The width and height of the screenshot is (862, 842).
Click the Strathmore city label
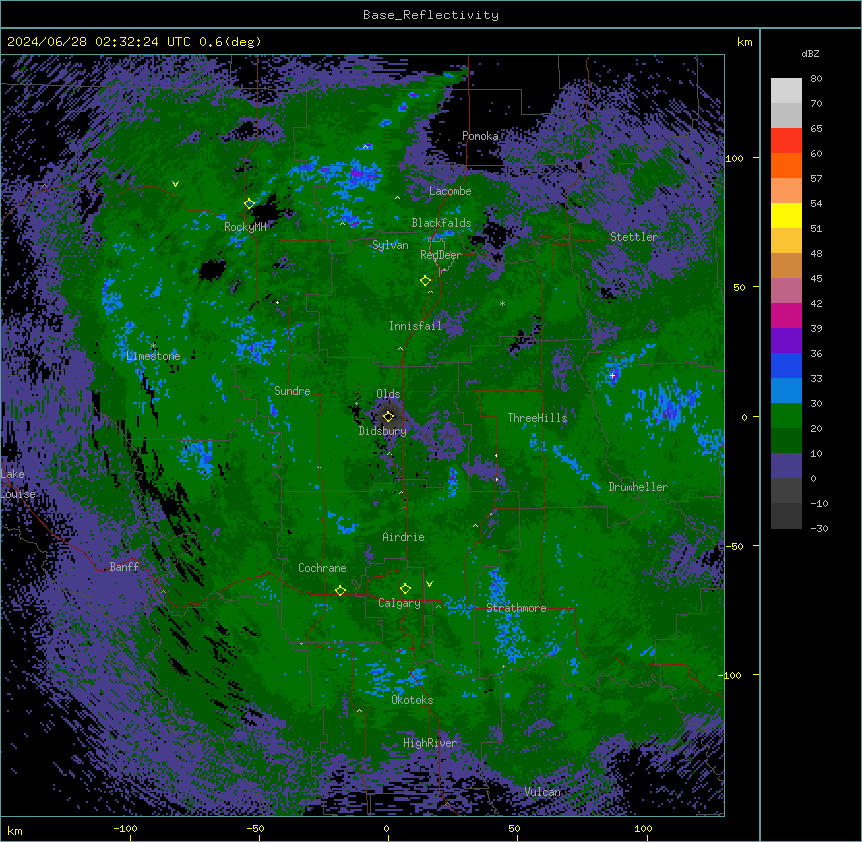click(x=516, y=608)
